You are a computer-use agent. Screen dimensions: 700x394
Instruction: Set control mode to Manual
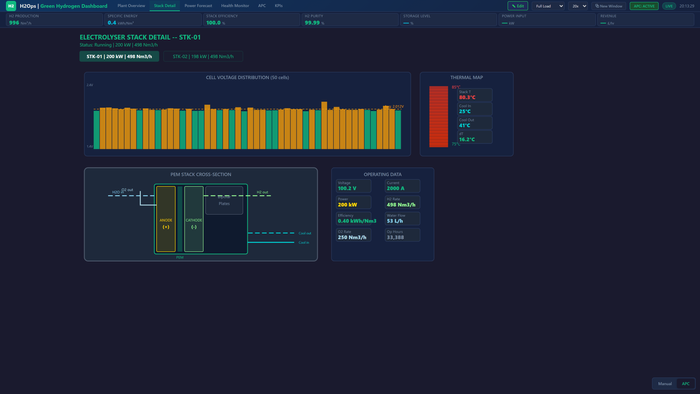[x=665, y=384]
